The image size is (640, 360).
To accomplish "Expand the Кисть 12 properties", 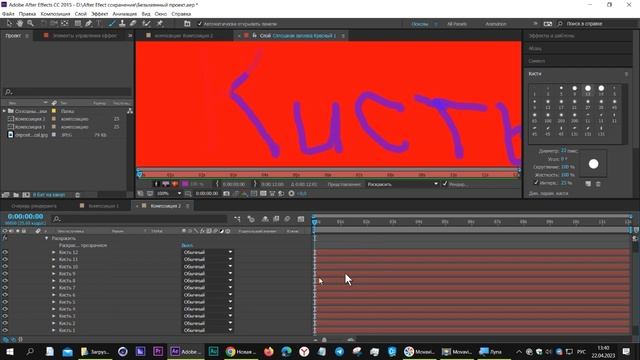I will [x=53, y=253].
